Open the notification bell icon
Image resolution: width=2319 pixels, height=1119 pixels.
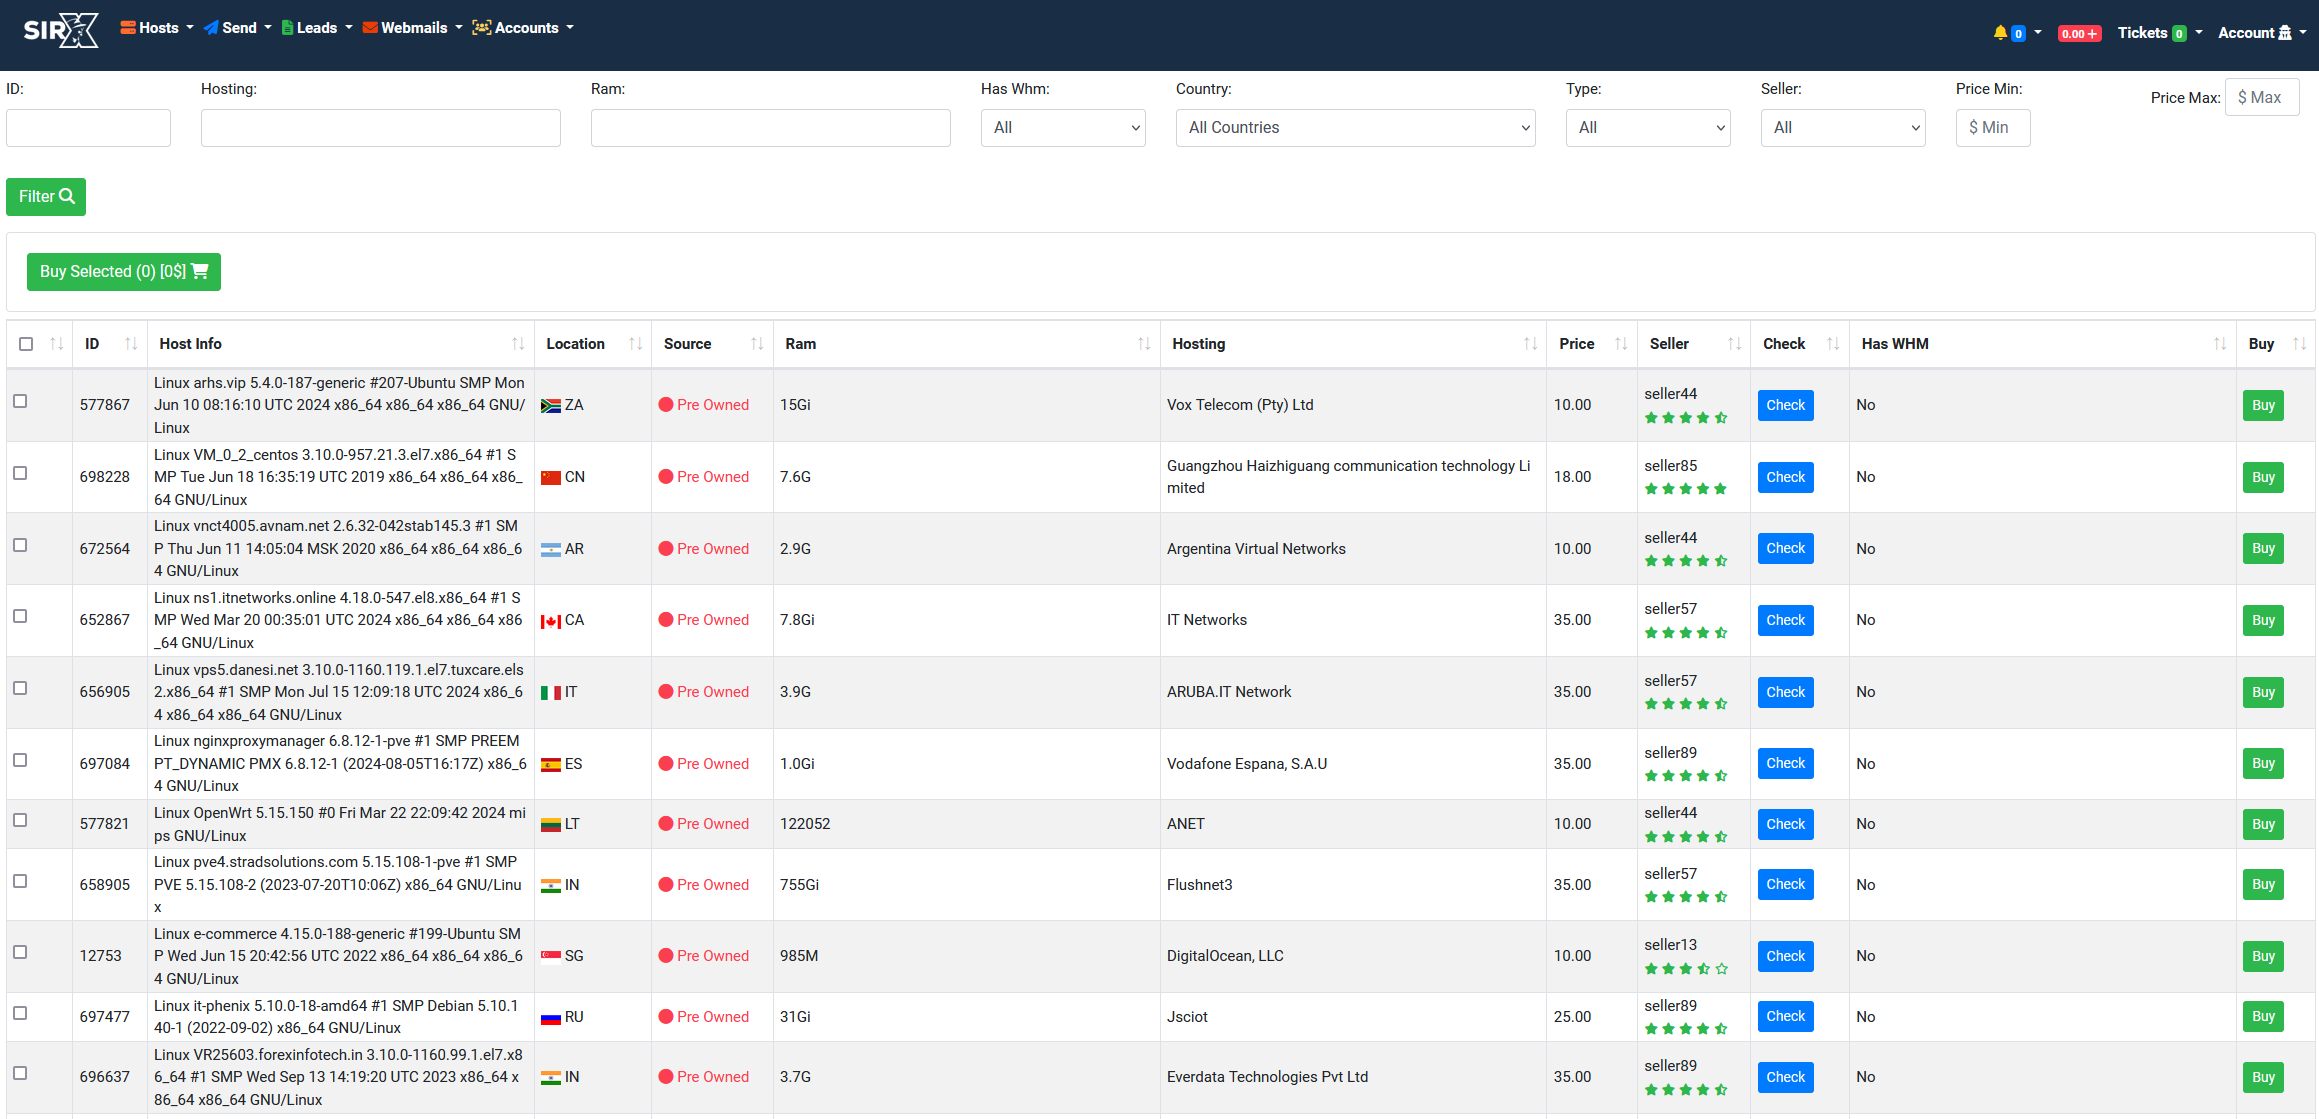2000,33
